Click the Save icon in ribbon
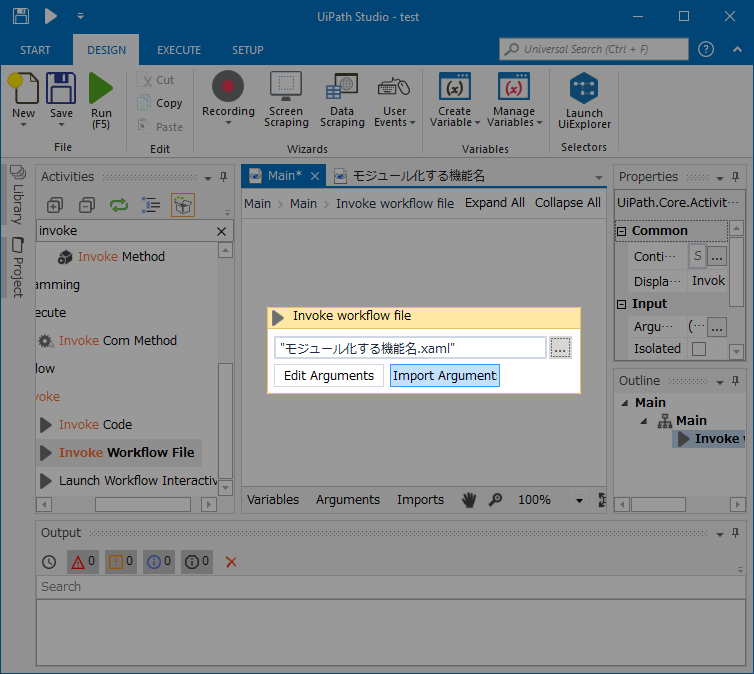Screen dimensions: 754x674 pyautogui.click(x=61, y=88)
